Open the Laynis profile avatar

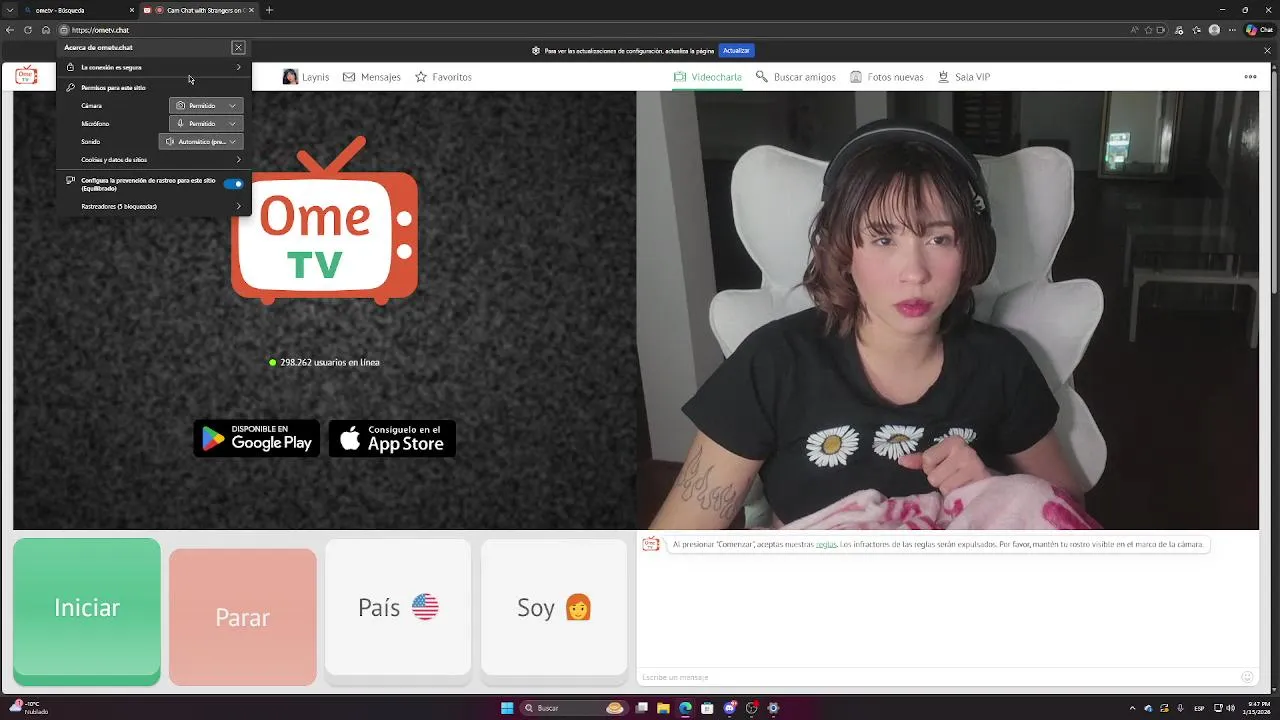point(290,77)
